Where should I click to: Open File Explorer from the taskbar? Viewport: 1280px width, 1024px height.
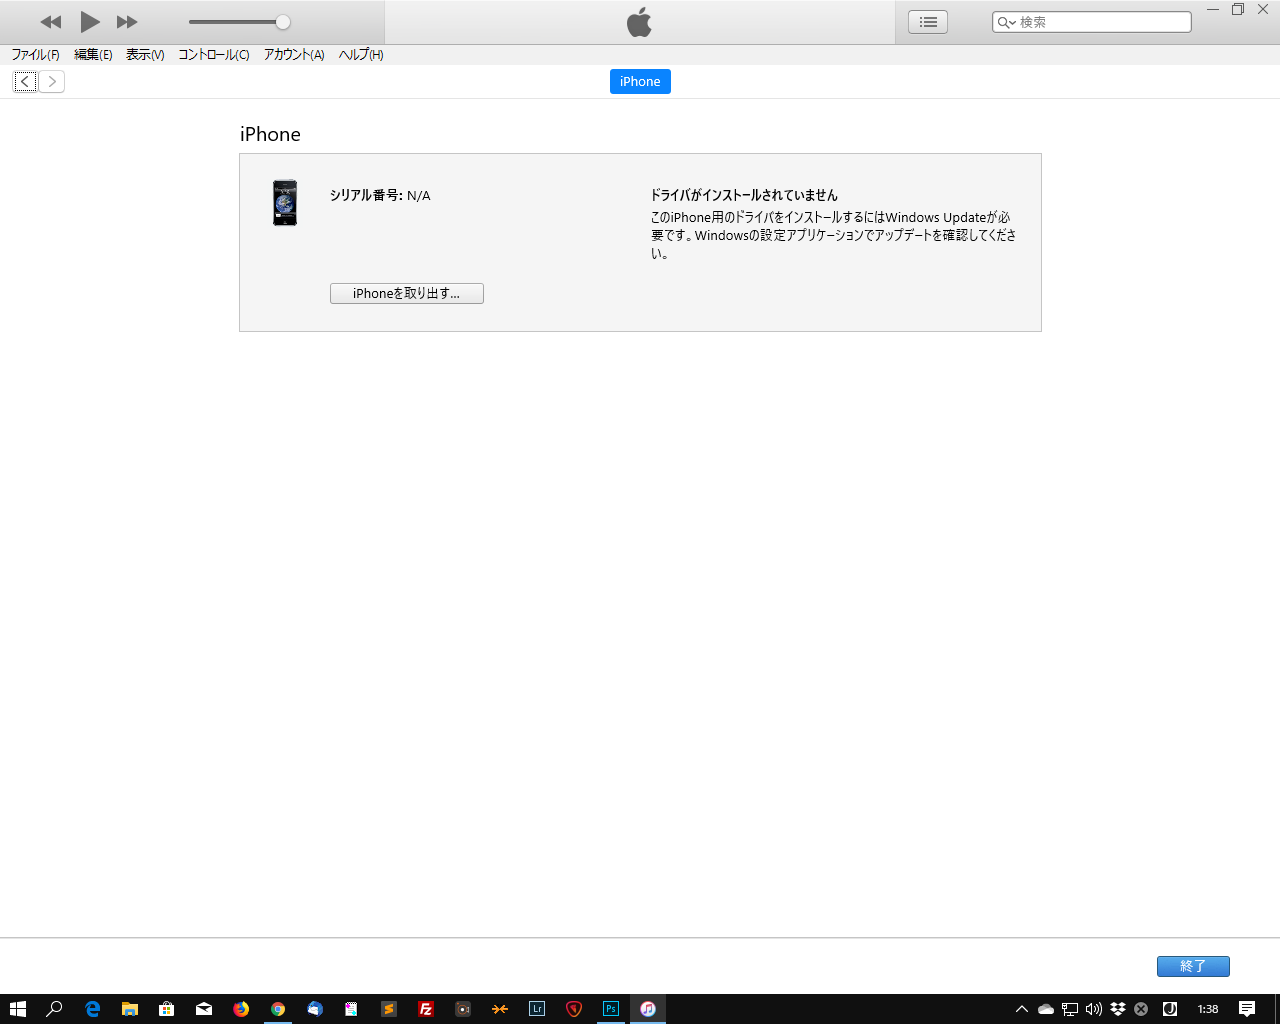tap(130, 1009)
